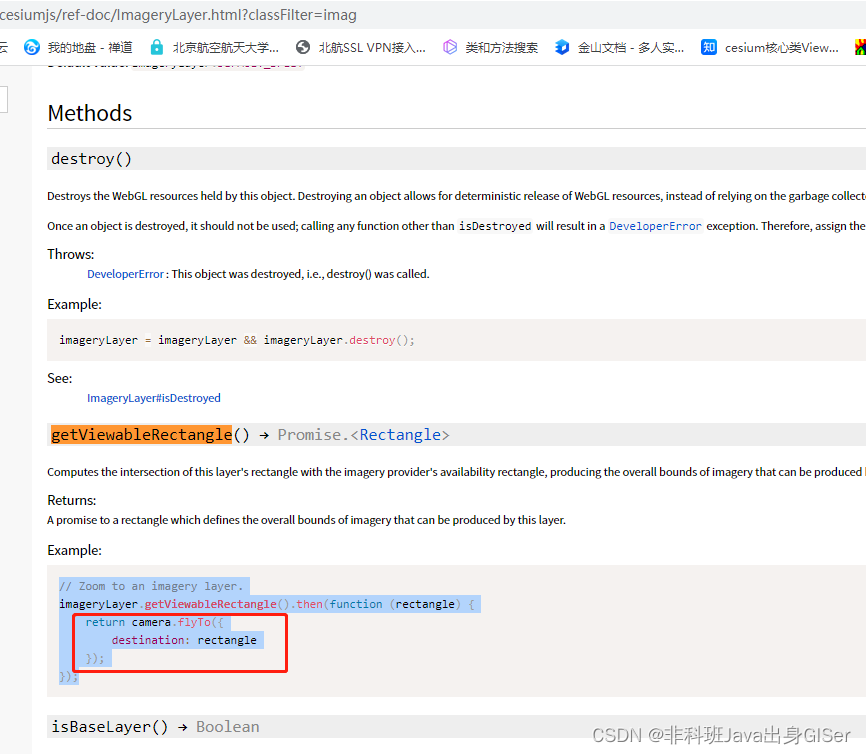Click the globe icon on 北航SSL VPN bookmark
Viewport: 866px width, 754px height.
302,46
